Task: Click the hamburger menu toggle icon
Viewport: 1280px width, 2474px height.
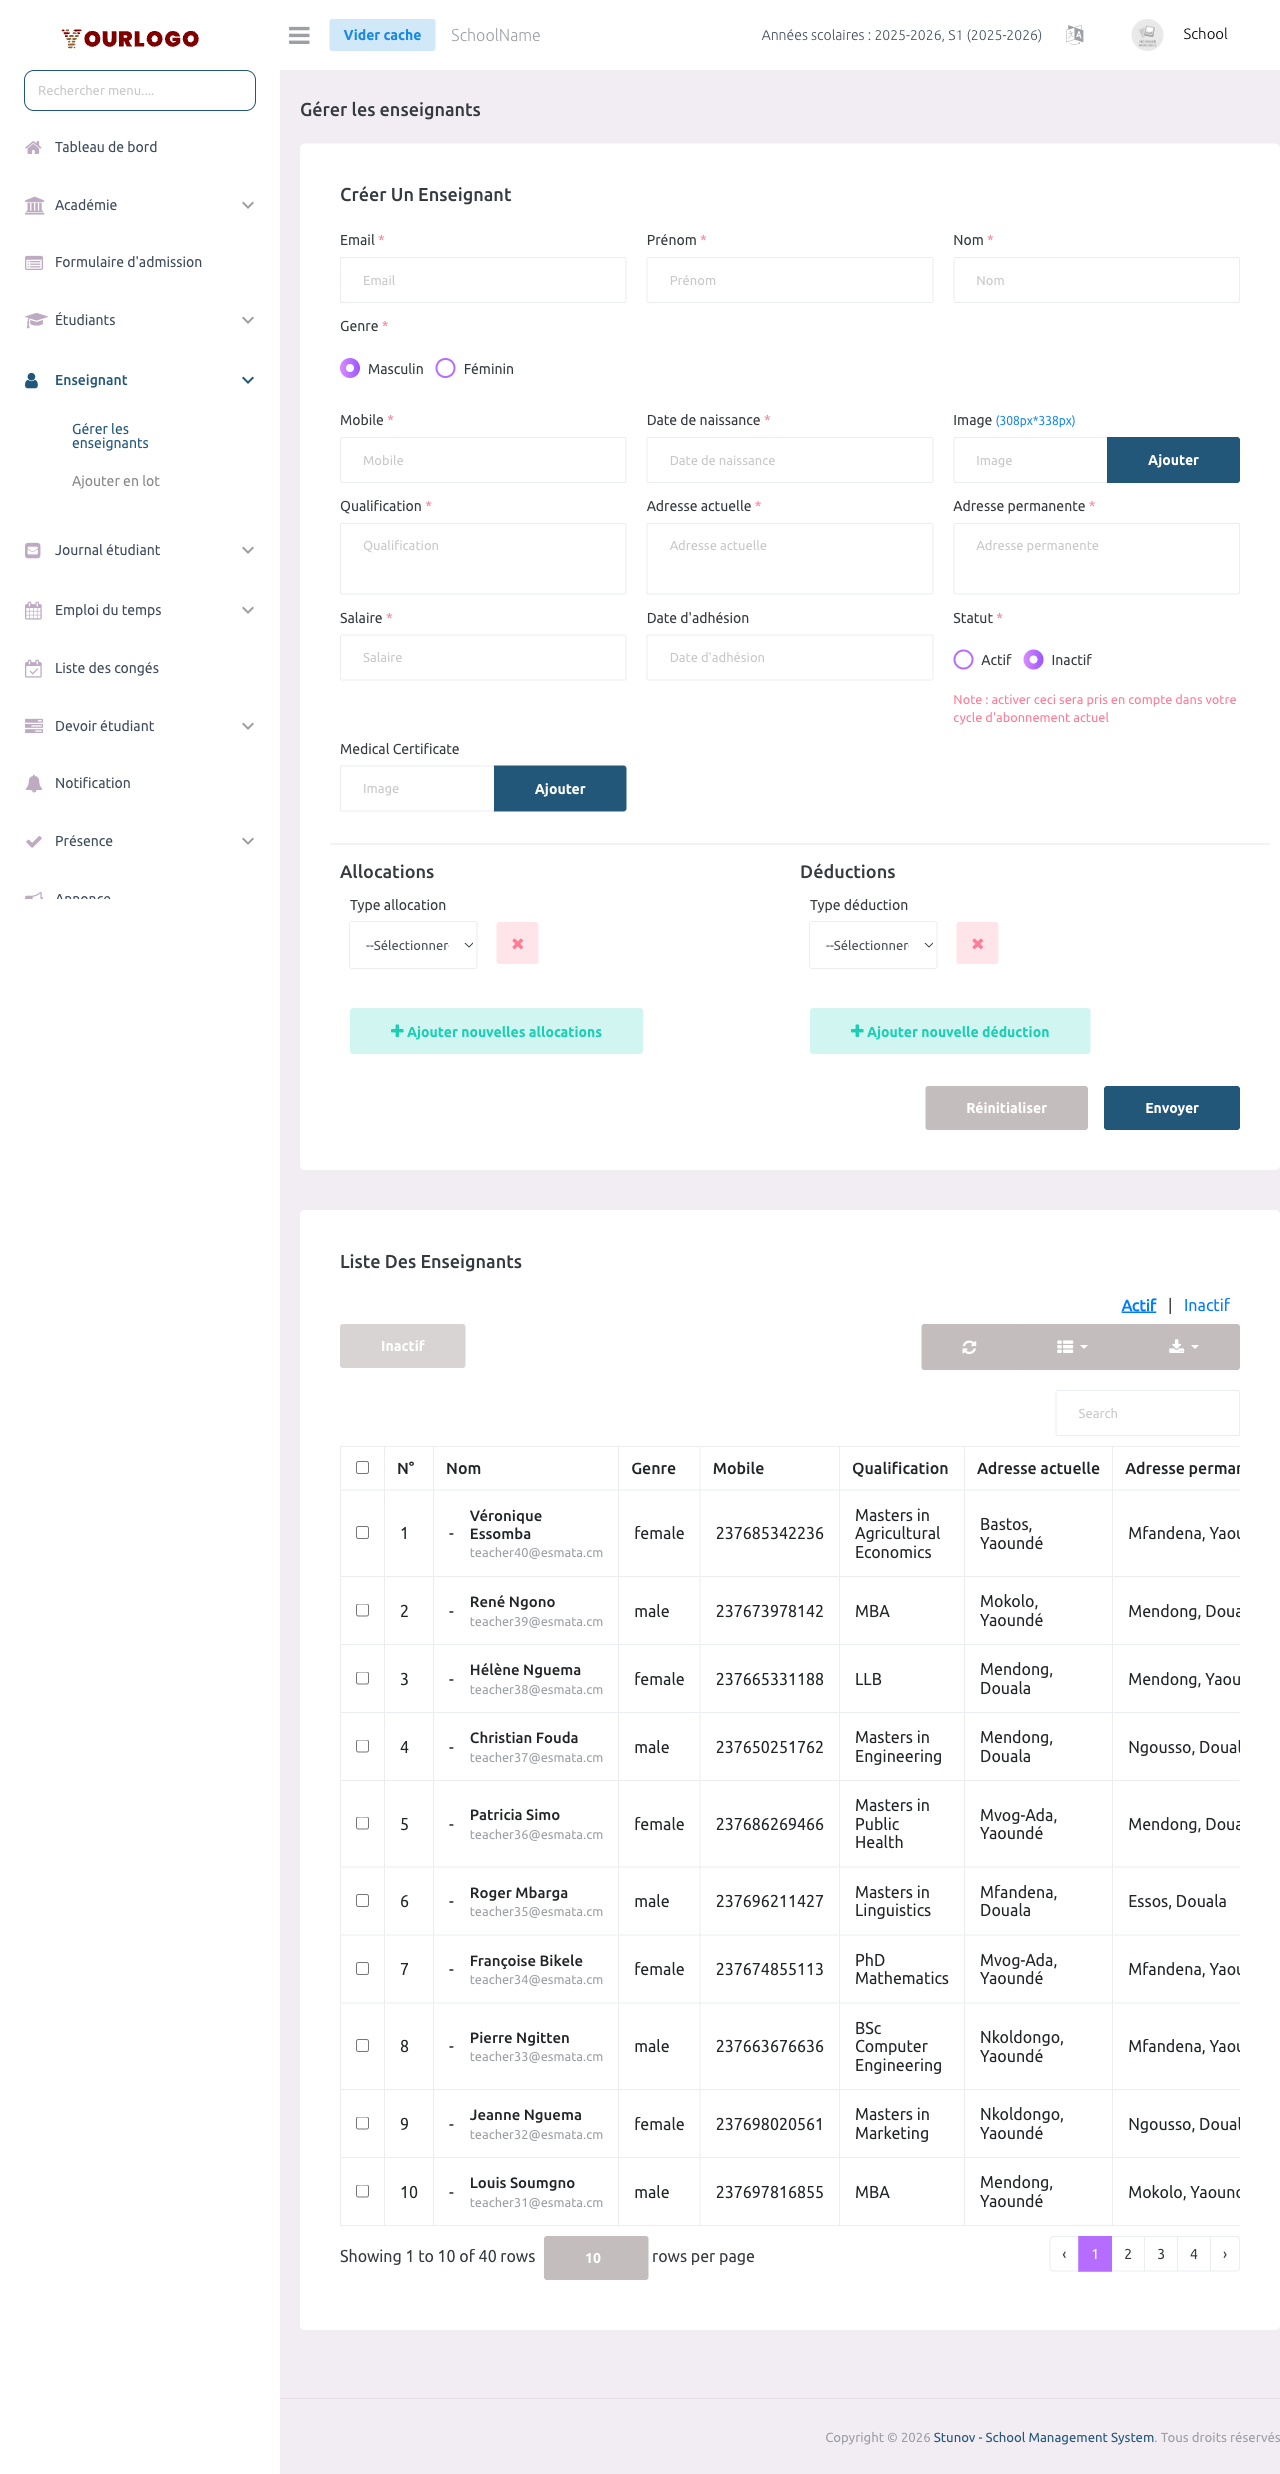Action: point(299,35)
